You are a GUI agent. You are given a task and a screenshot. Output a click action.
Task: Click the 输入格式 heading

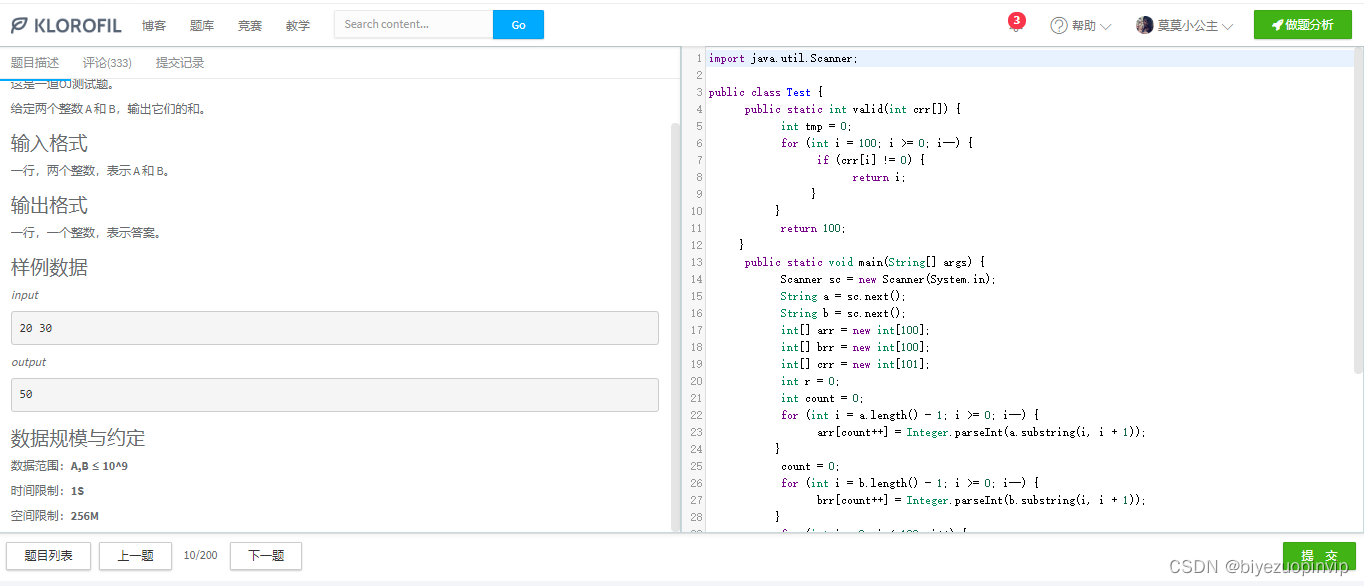coord(49,143)
